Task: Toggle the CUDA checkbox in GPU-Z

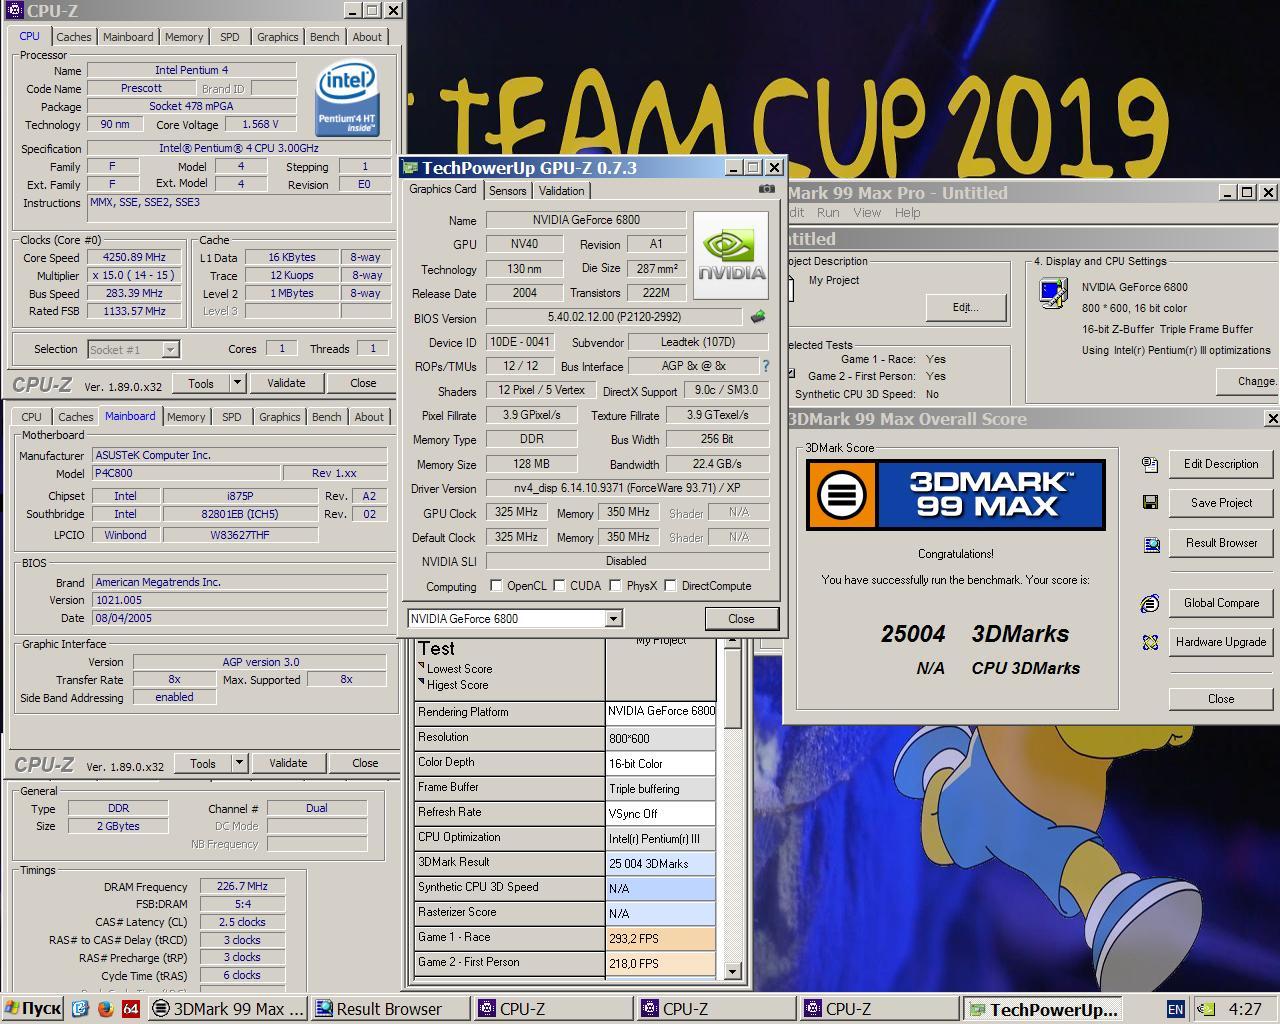Action: point(560,586)
